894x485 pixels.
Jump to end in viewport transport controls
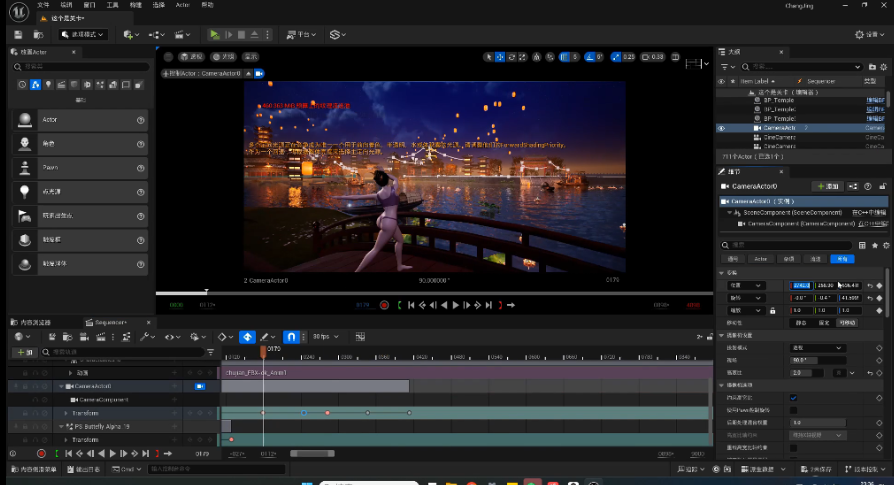tap(489, 305)
